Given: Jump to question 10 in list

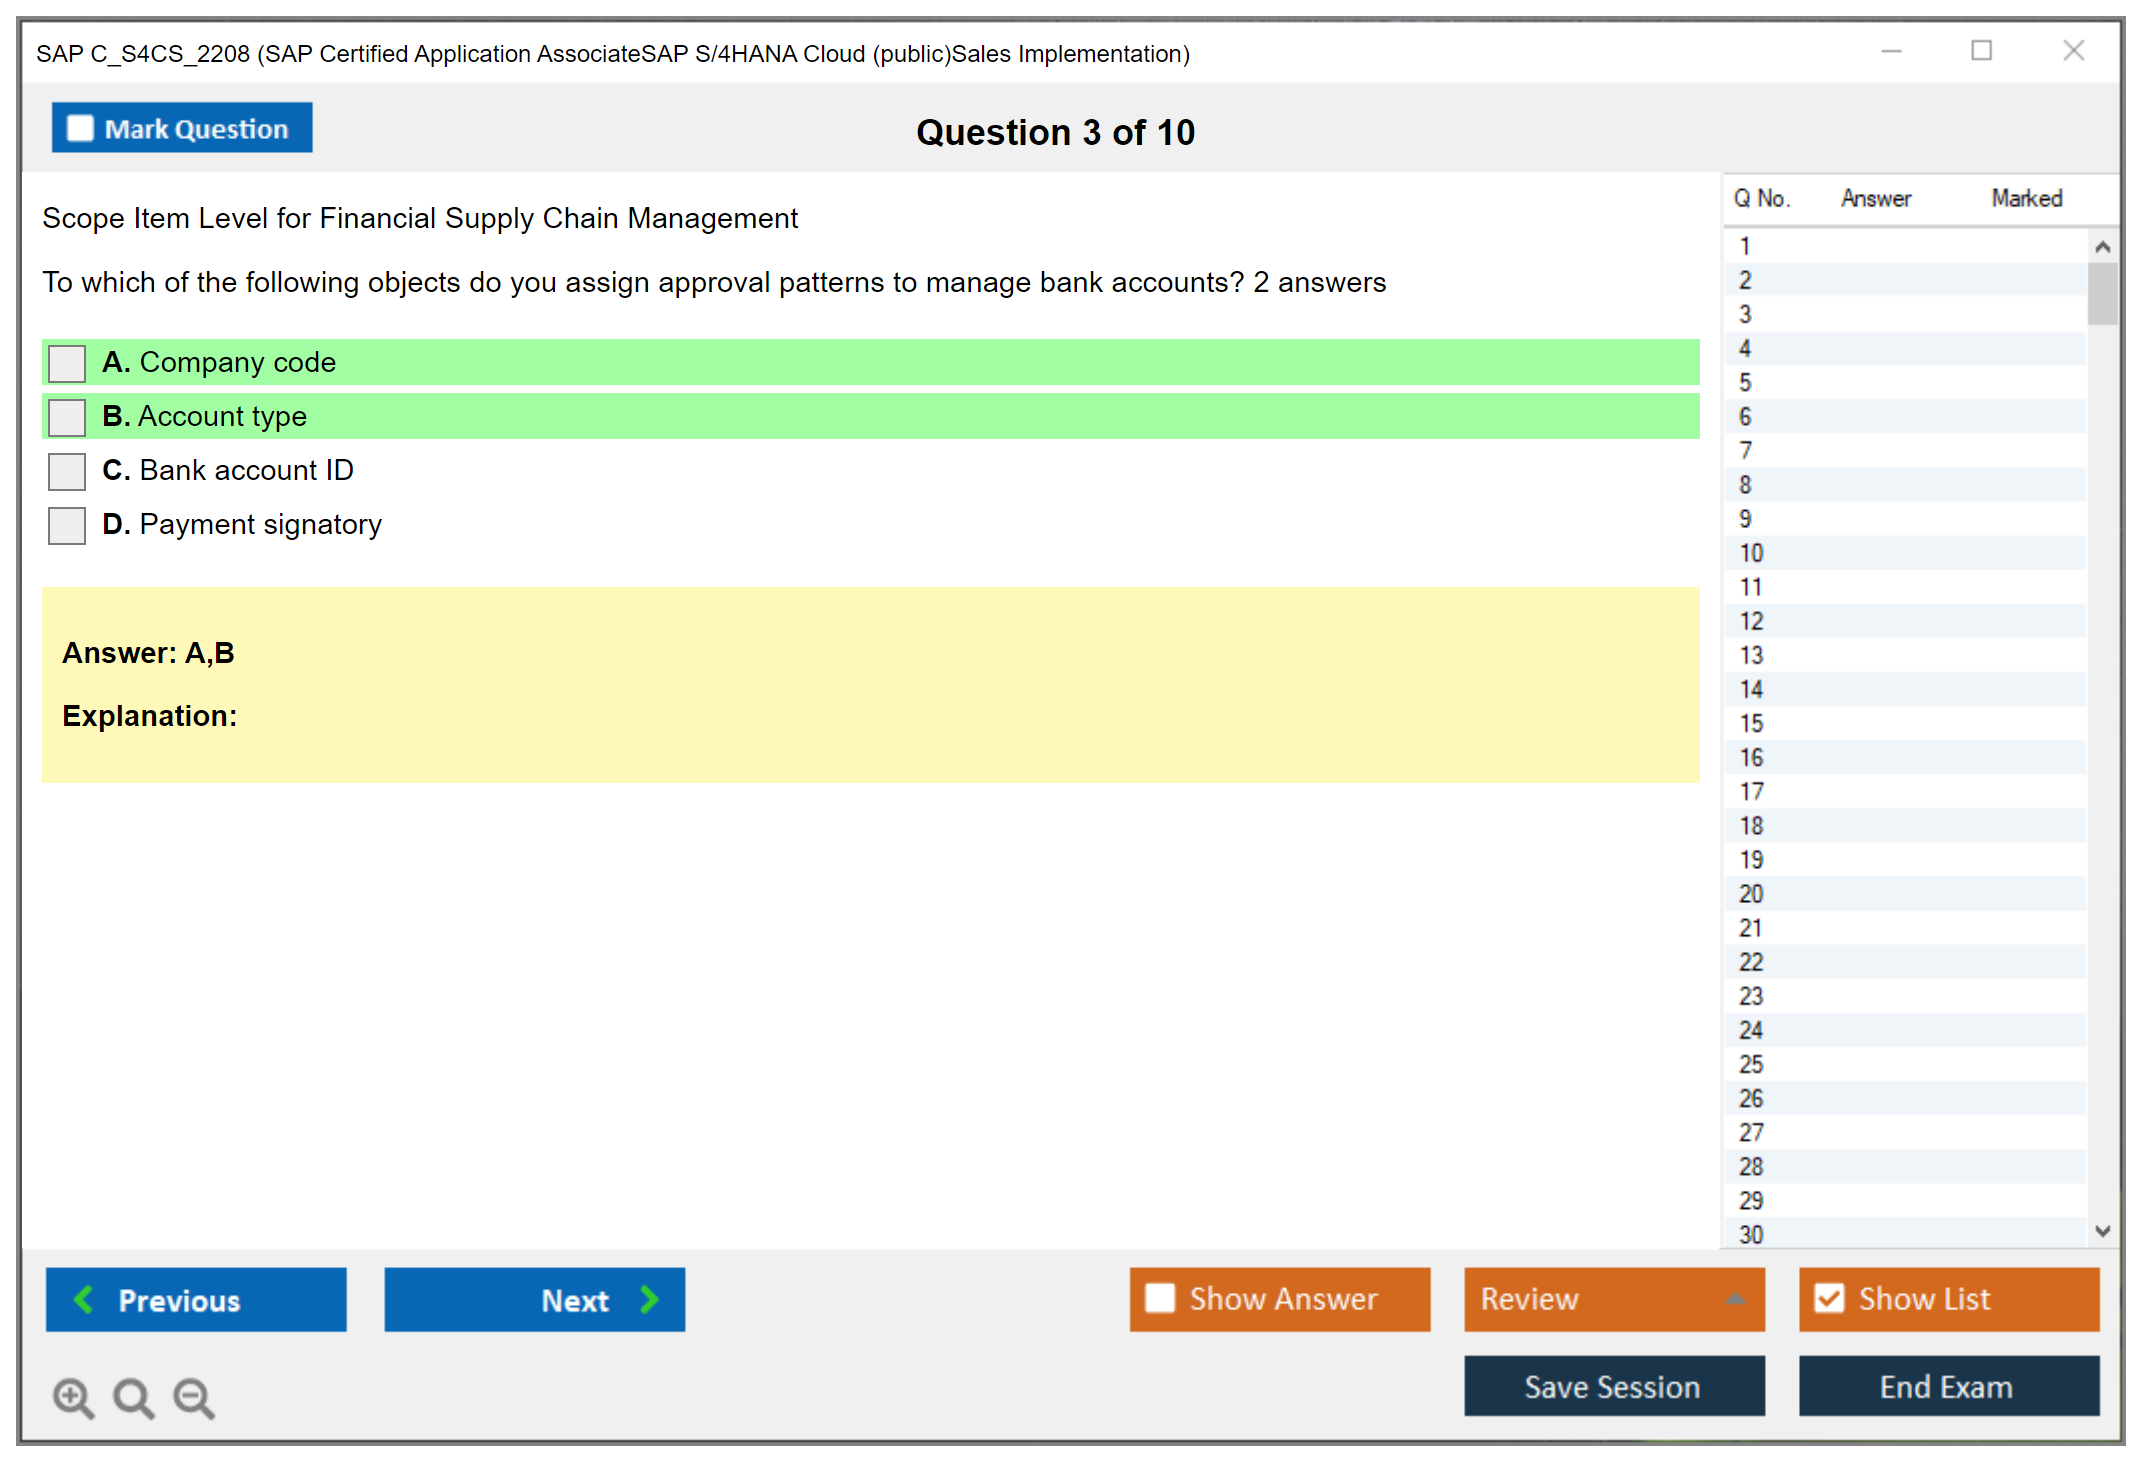Looking at the screenshot, I should (1752, 553).
